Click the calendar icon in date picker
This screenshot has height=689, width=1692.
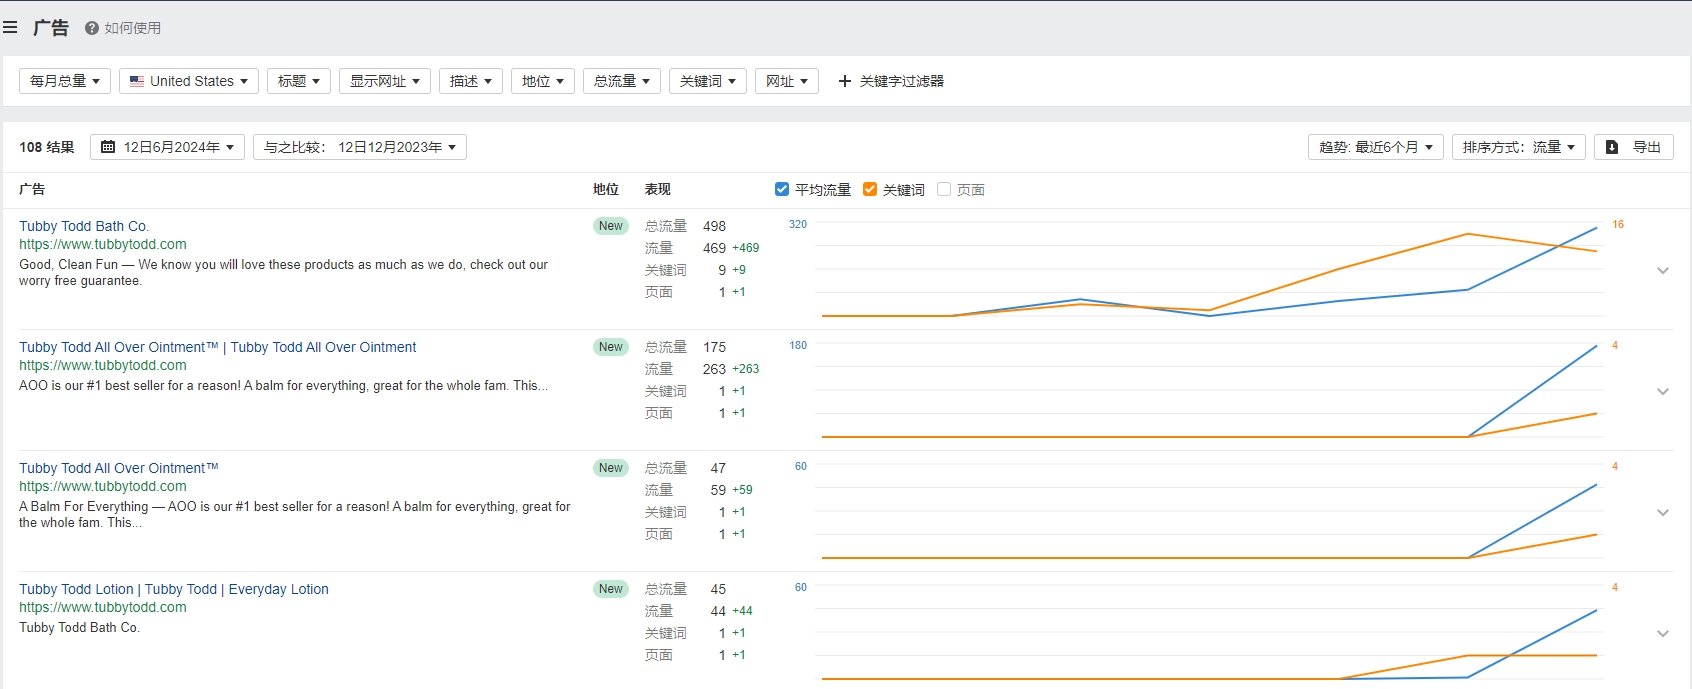tap(108, 147)
